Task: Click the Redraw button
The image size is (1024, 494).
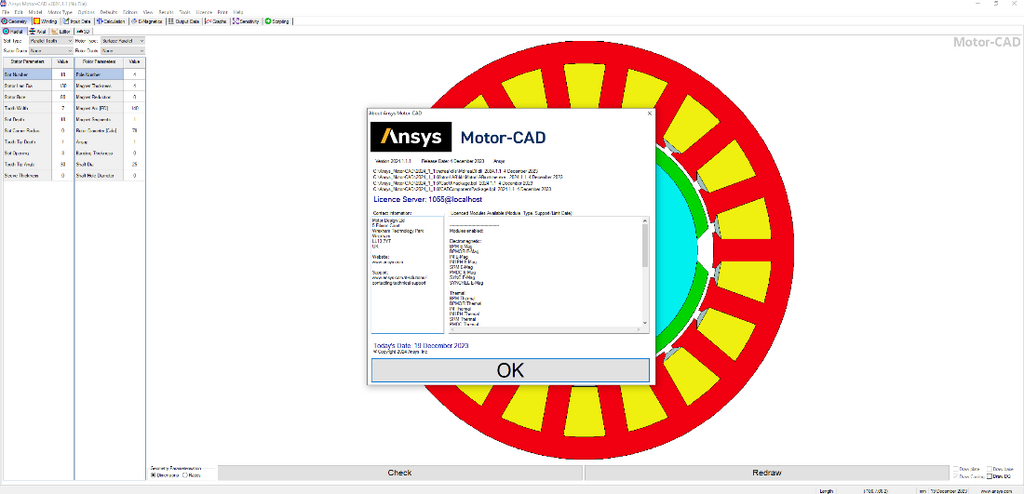Action: point(767,472)
